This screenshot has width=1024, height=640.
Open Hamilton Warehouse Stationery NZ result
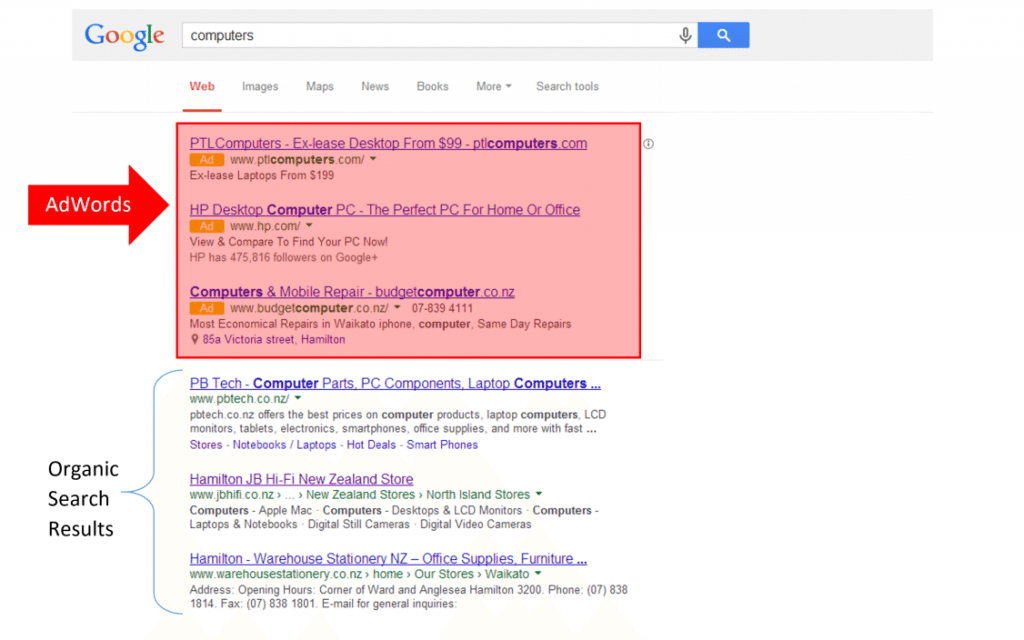388,559
